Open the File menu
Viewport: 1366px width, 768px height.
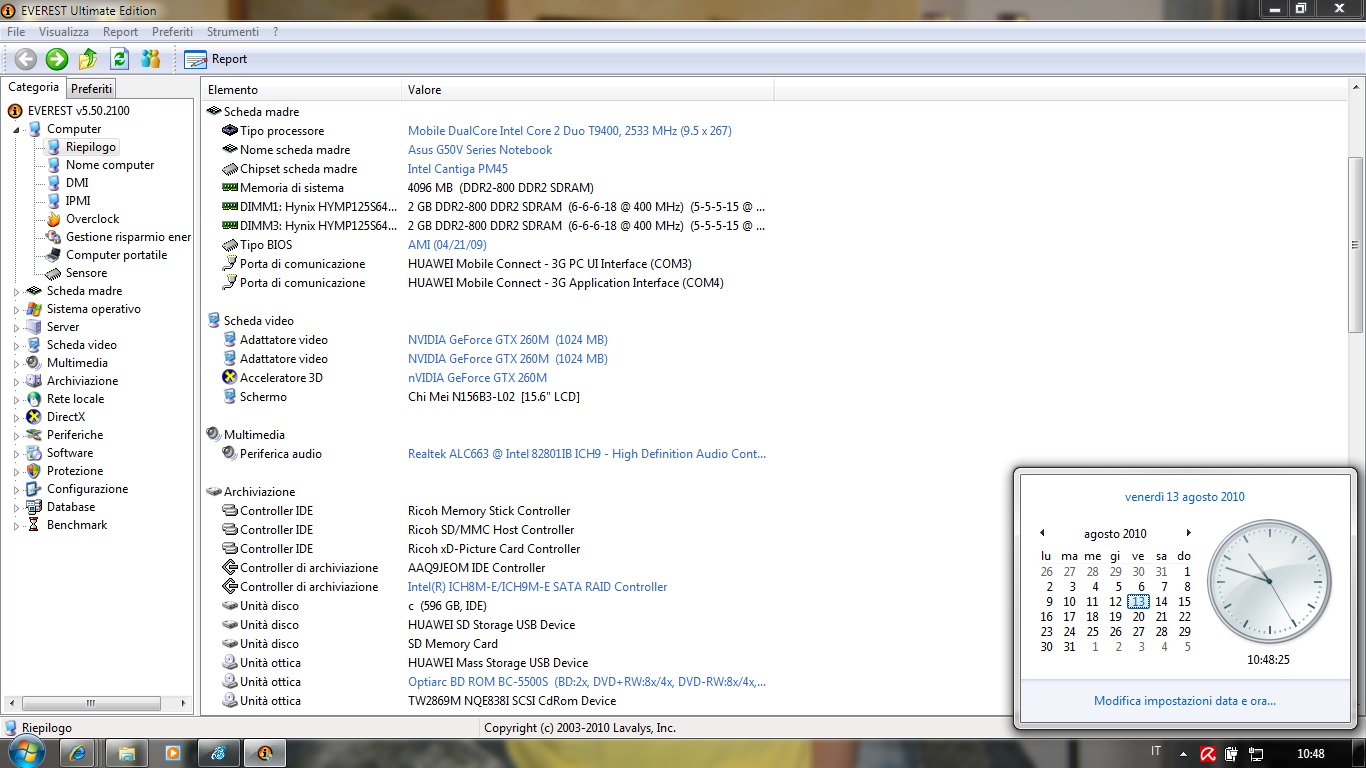pos(16,32)
